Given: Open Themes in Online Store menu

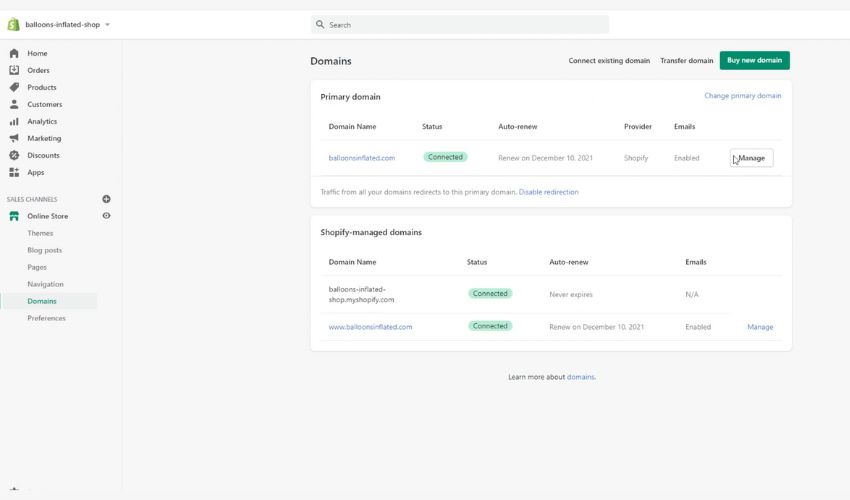Looking at the screenshot, I should pyautogui.click(x=40, y=233).
